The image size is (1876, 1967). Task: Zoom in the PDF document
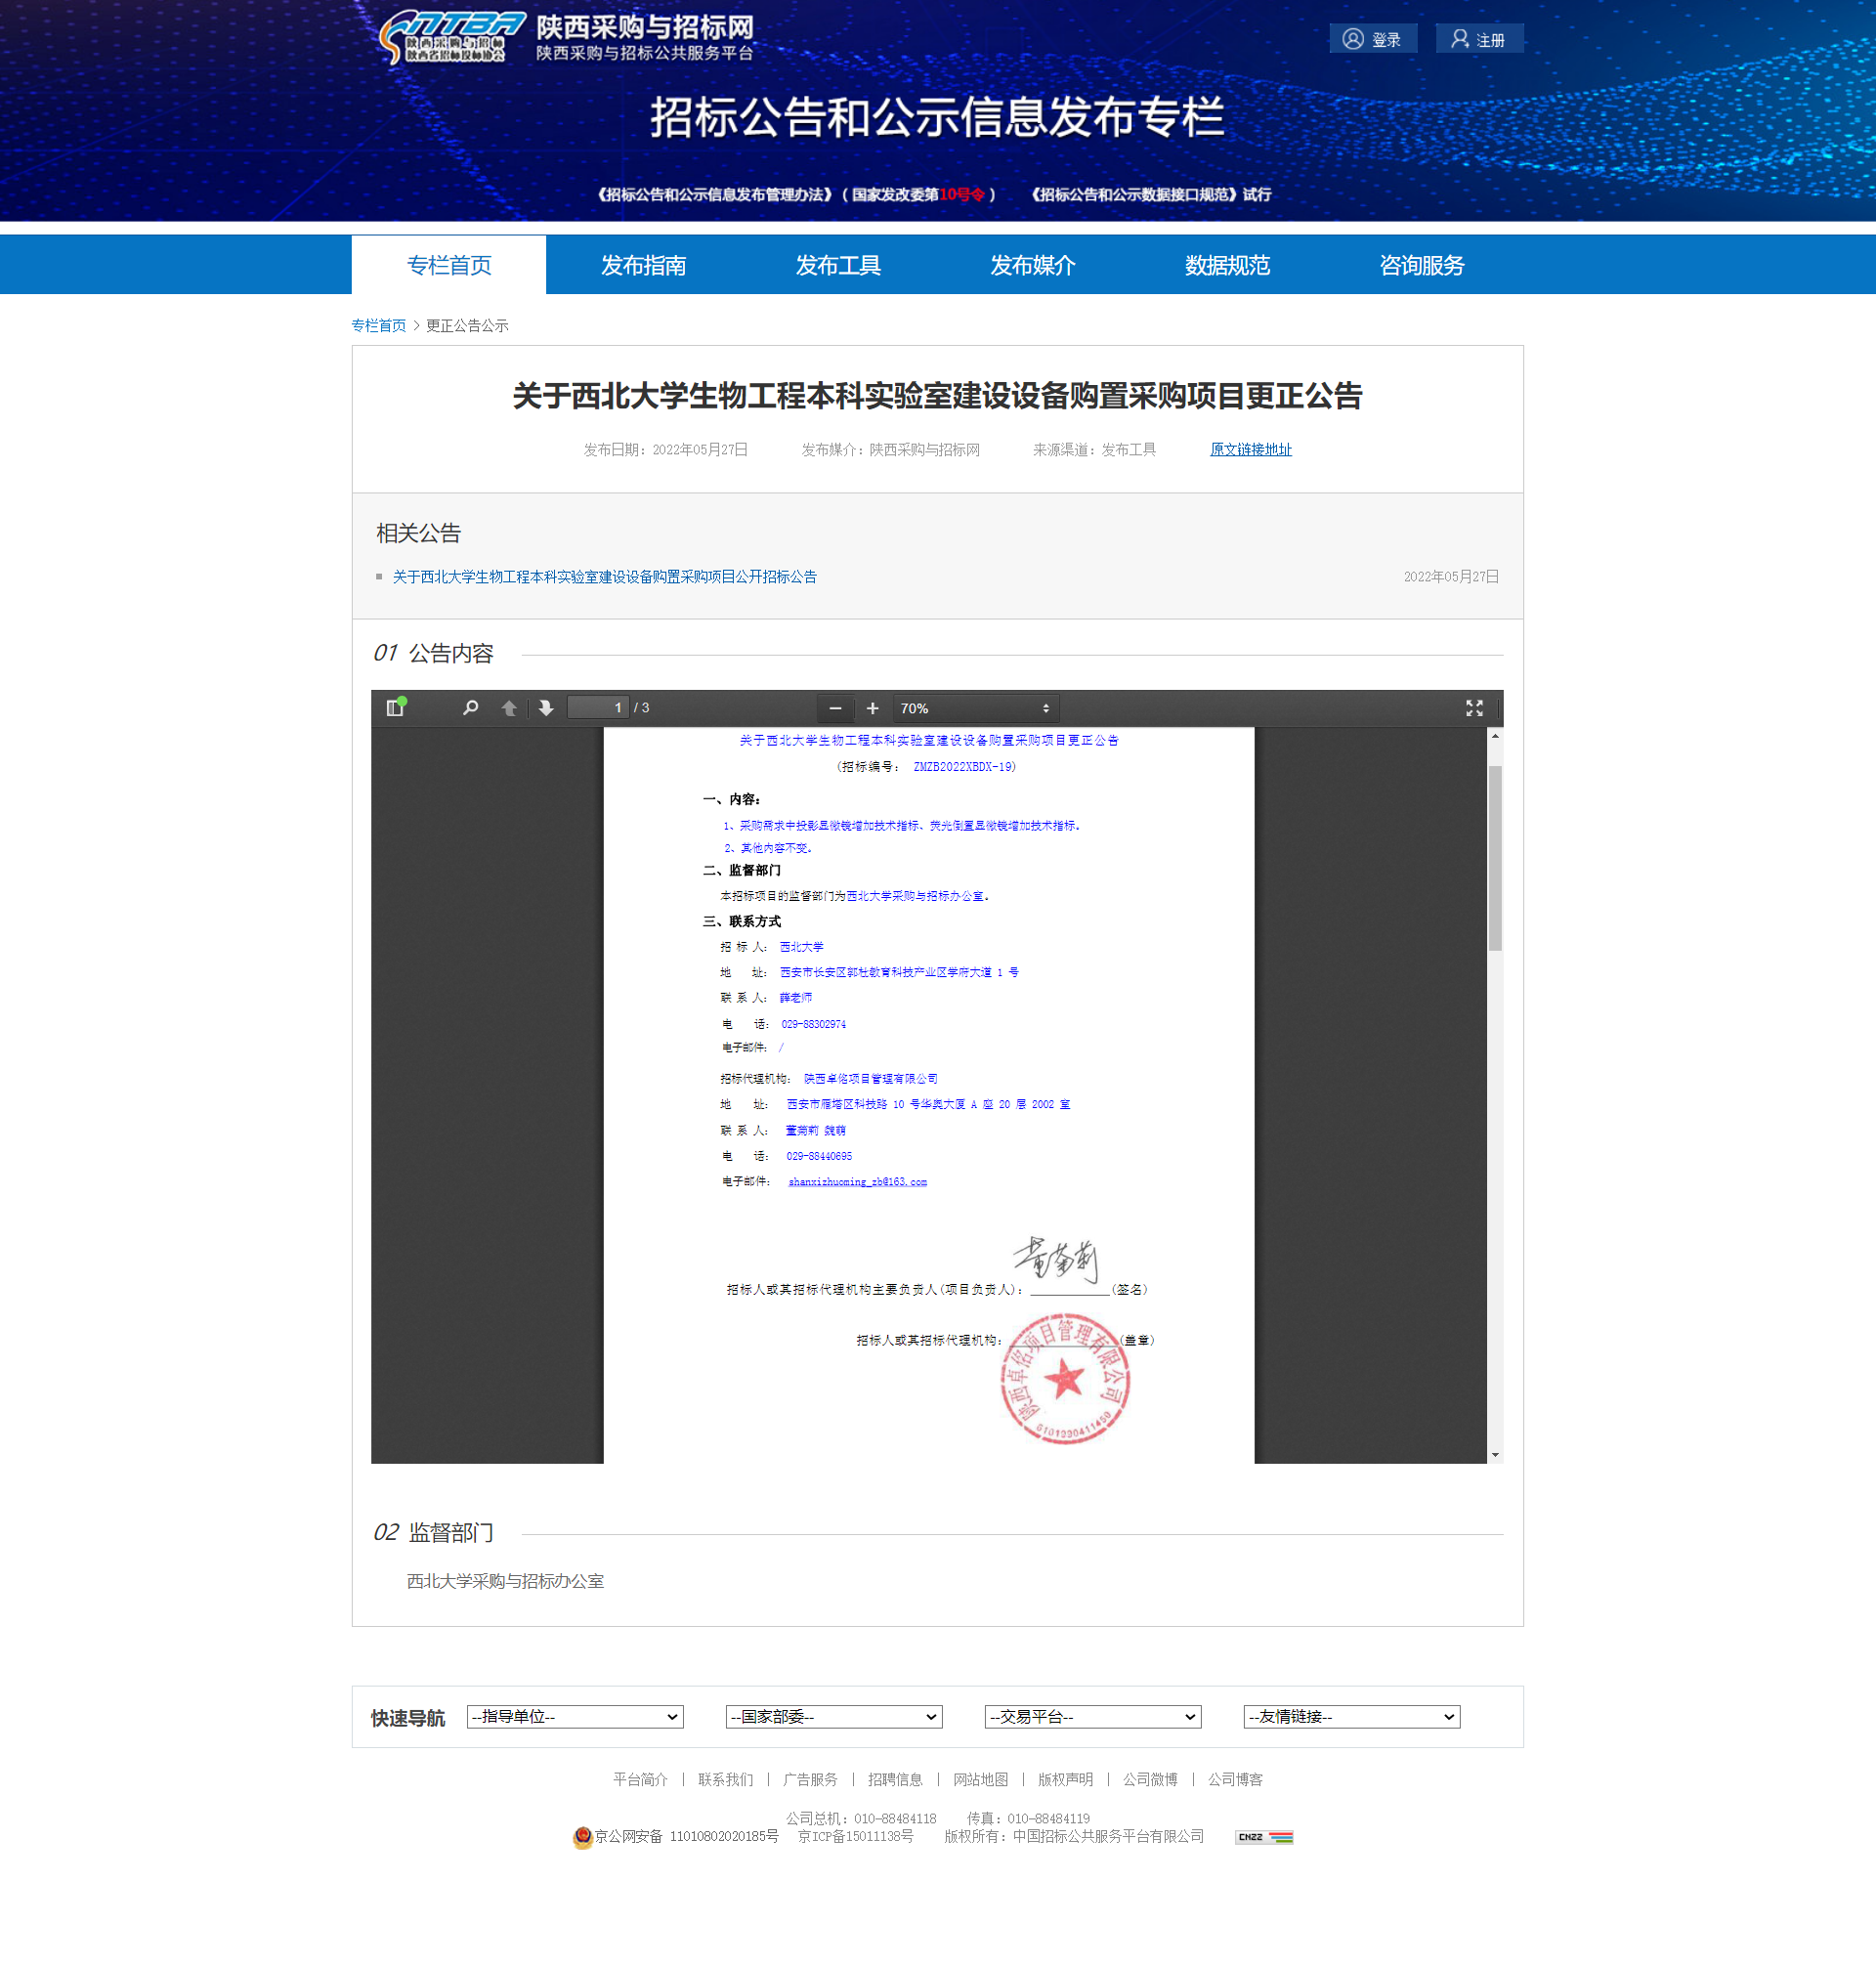pyautogui.click(x=872, y=708)
